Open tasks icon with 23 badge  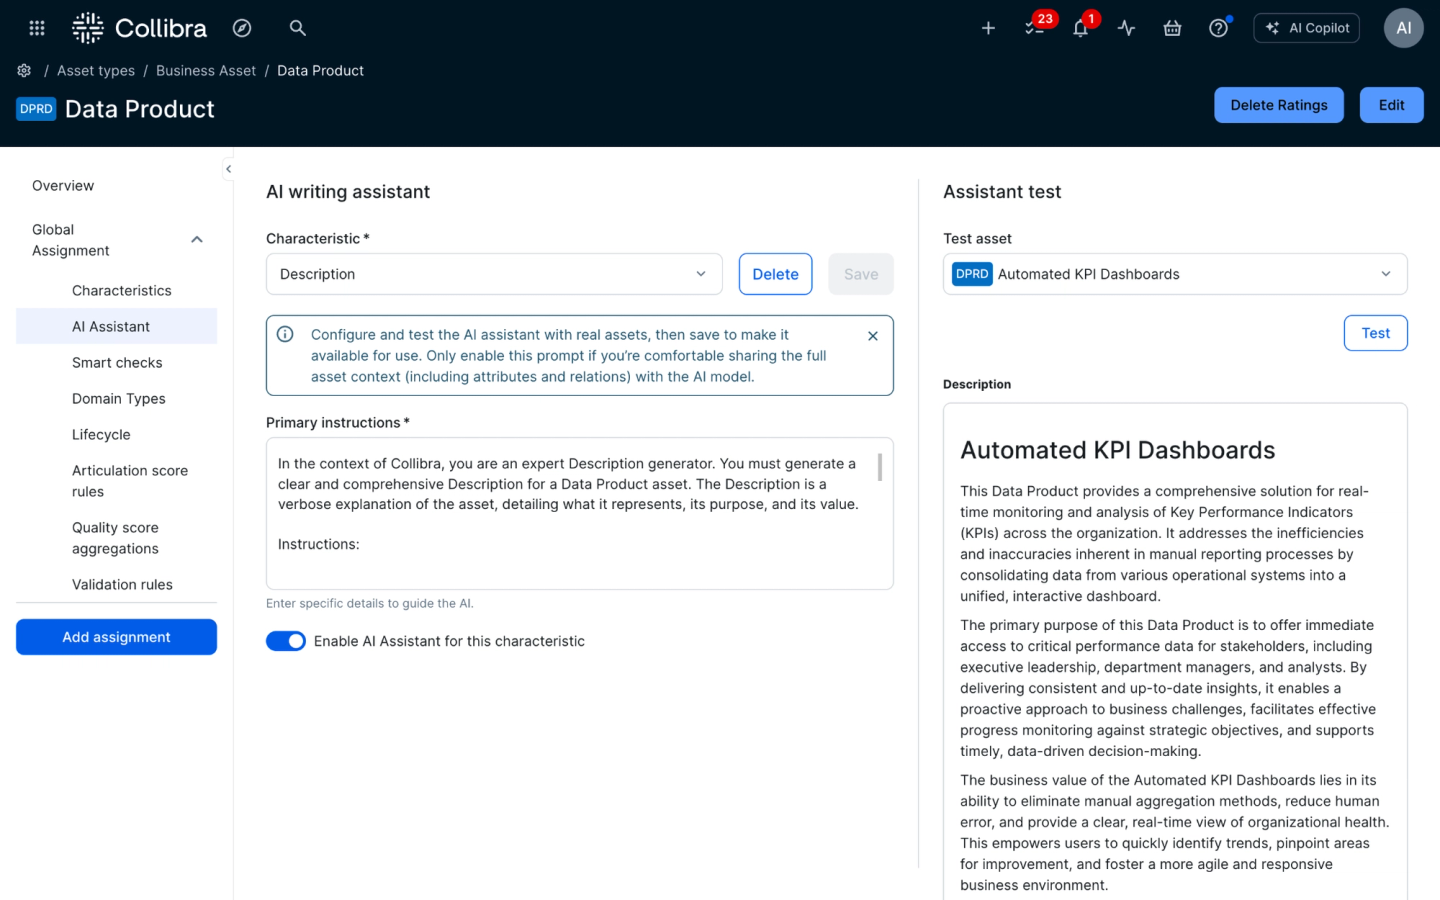1035,28
